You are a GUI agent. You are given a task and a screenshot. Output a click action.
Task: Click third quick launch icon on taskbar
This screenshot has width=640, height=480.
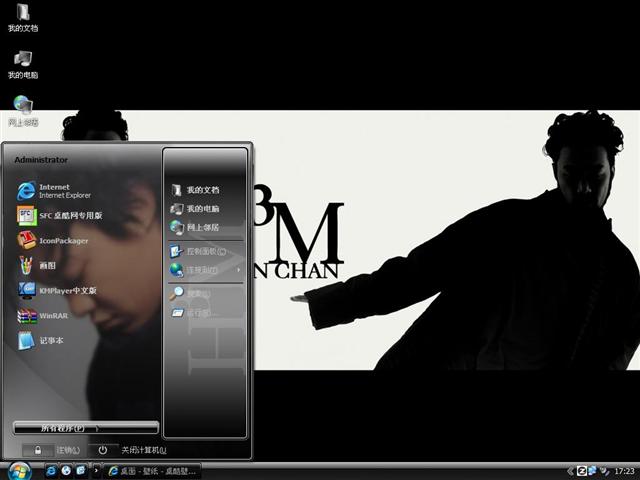(x=81, y=471)
